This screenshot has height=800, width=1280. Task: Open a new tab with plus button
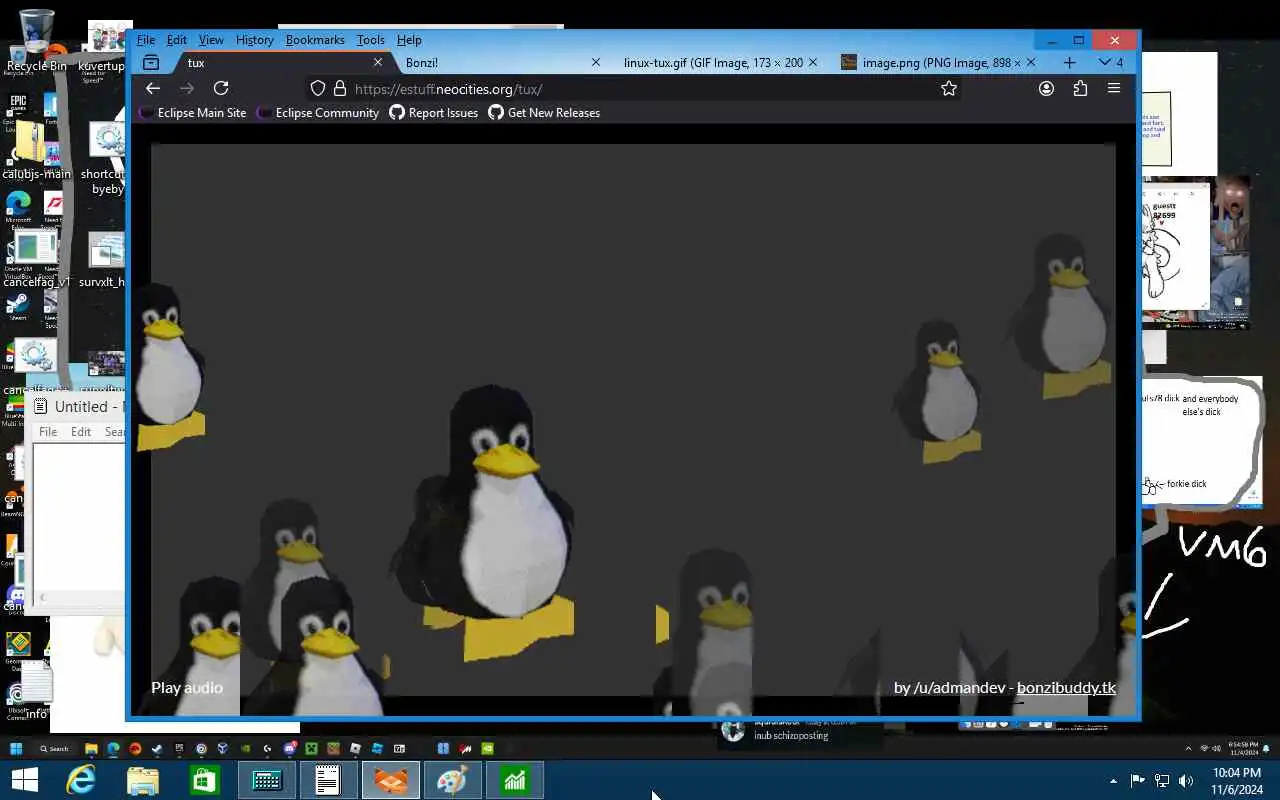[1069, 62]
